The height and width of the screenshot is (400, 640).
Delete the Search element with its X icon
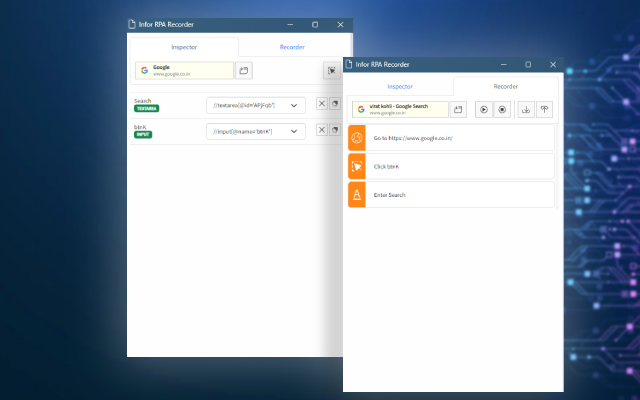(322, 104)
